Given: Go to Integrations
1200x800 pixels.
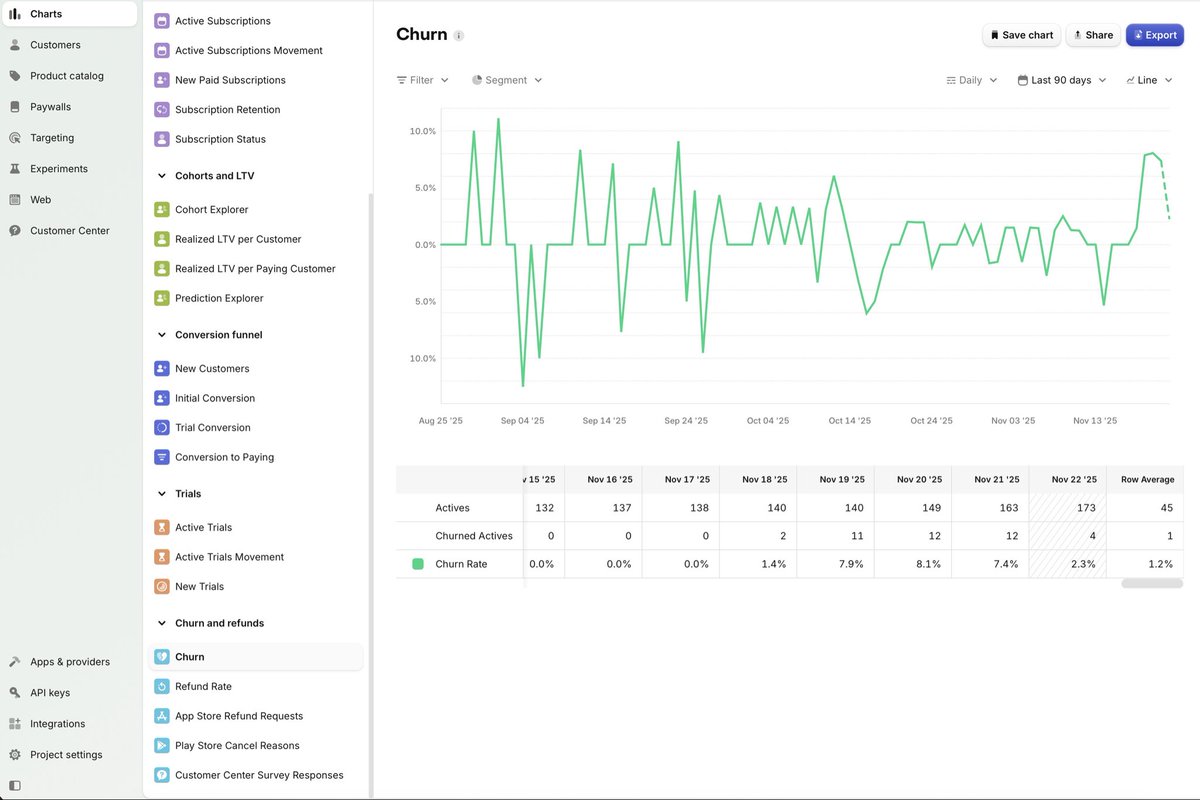Looking at the screenshot, I should 69,724.
